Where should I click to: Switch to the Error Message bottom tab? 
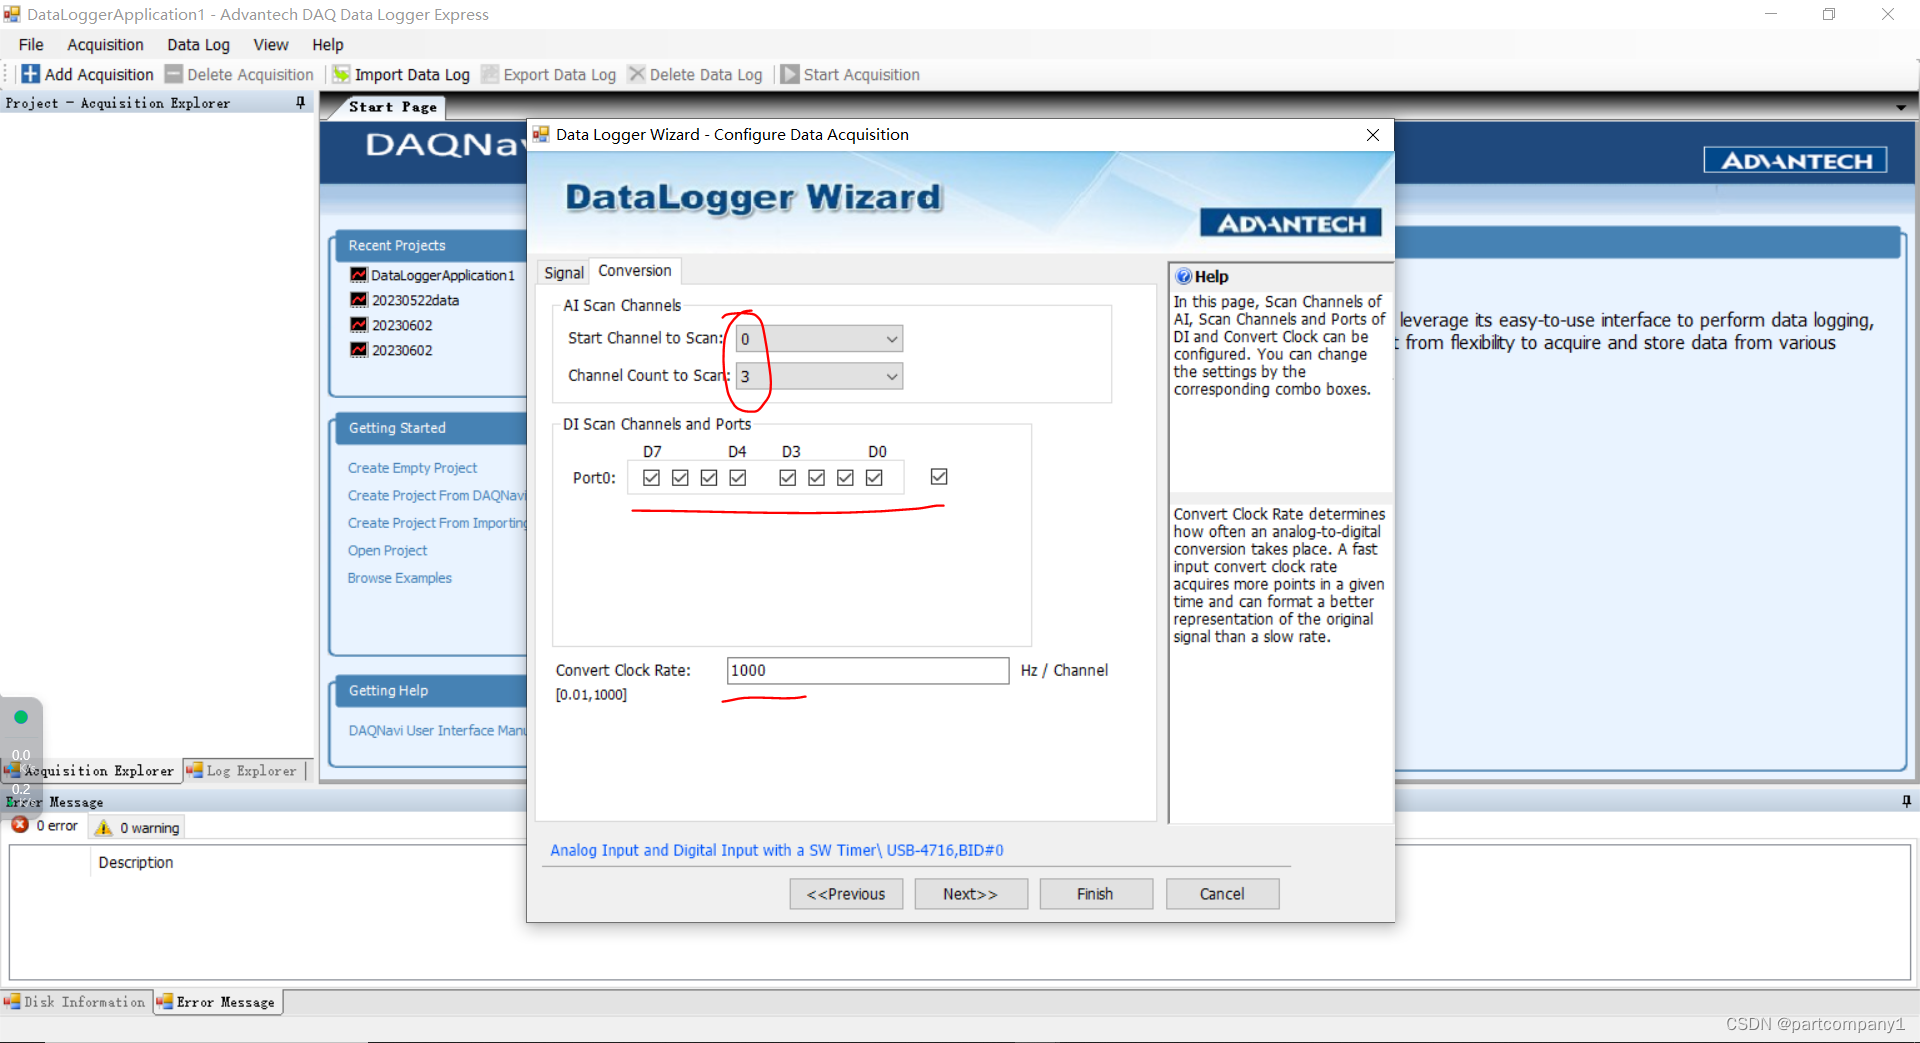218,1002
